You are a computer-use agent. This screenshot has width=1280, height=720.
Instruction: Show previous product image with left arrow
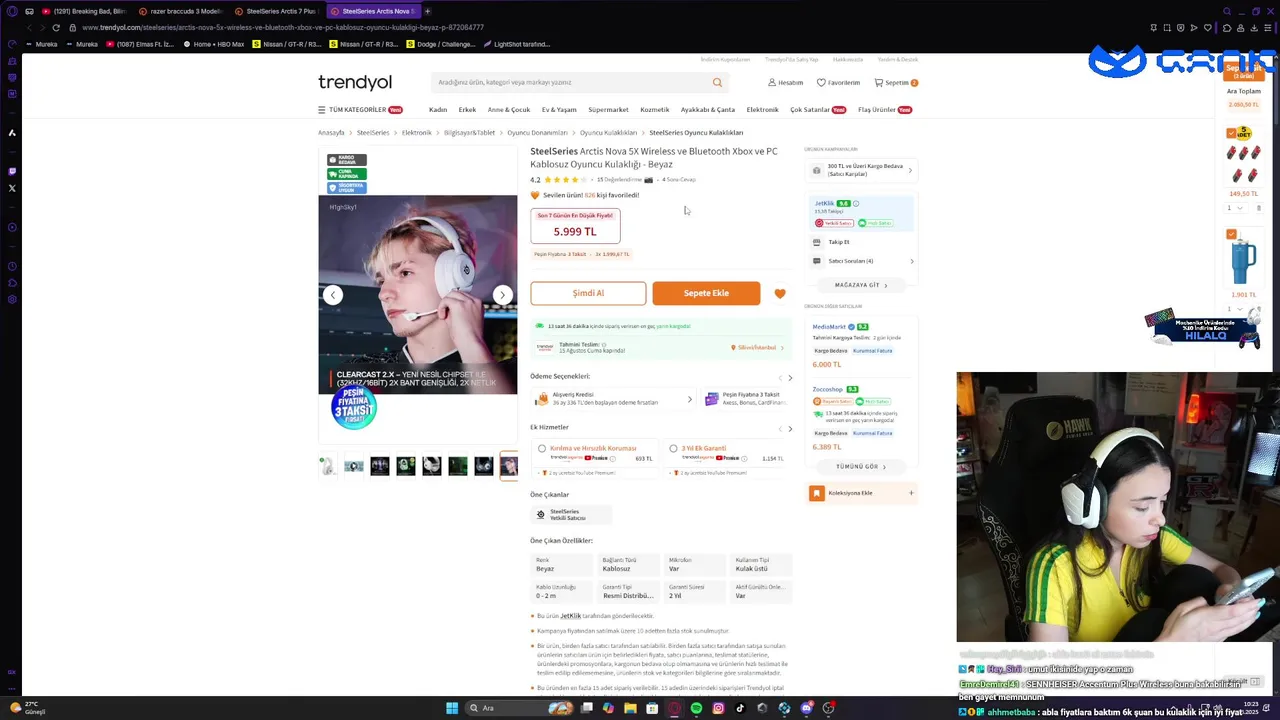coord(333,295)
